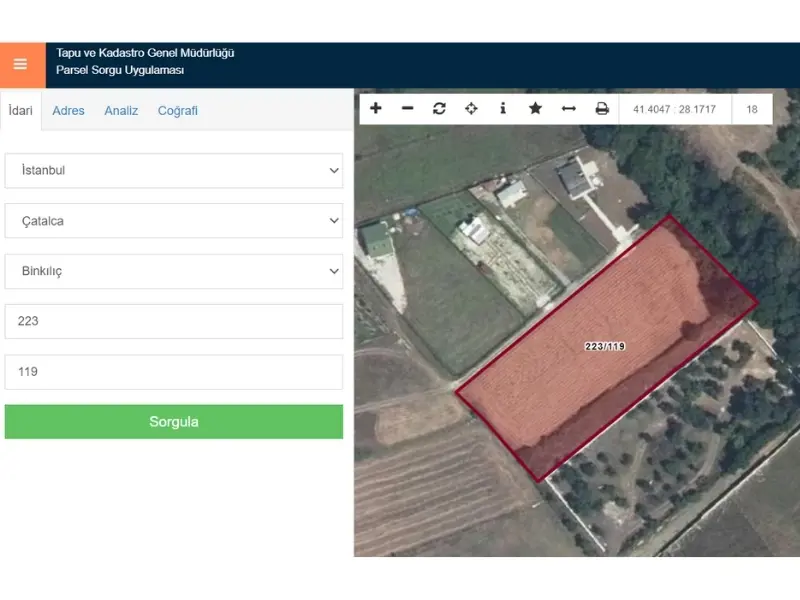The height and width of the screenshot is (600, 800).
Task: Open the Analiz tab
Action: click(121, 111)
